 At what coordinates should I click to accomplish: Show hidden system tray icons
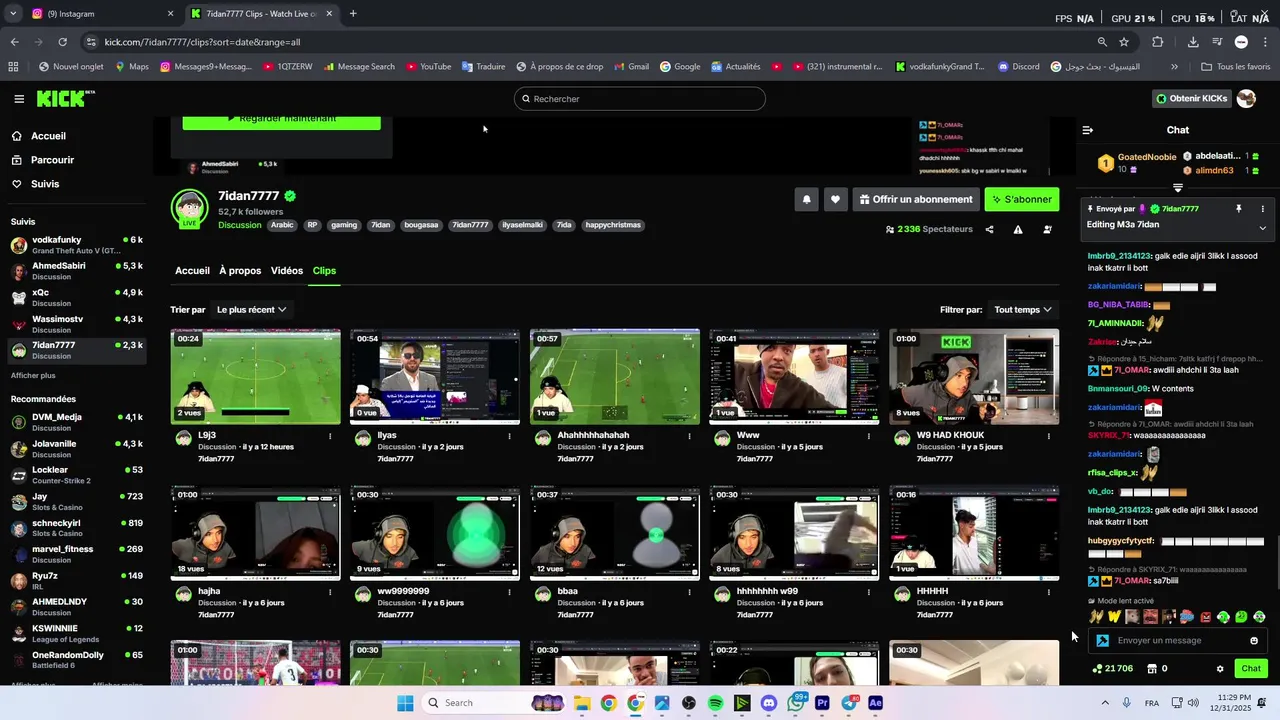point(1103,703)
